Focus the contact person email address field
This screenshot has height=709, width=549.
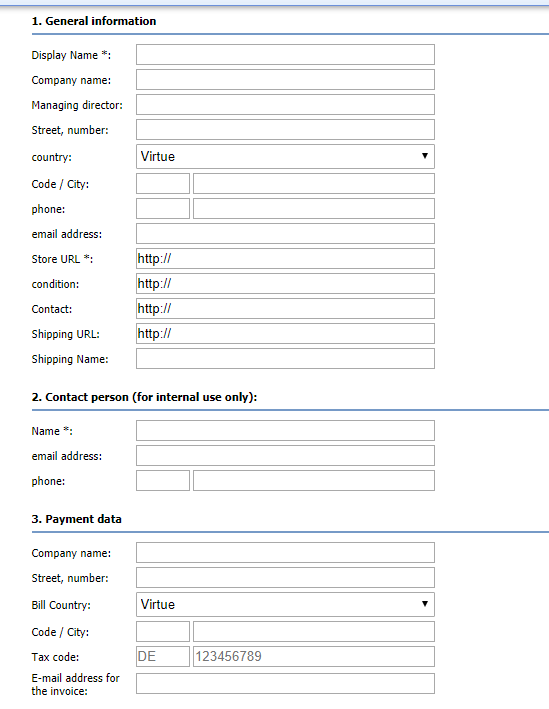(x=285, y=456)
